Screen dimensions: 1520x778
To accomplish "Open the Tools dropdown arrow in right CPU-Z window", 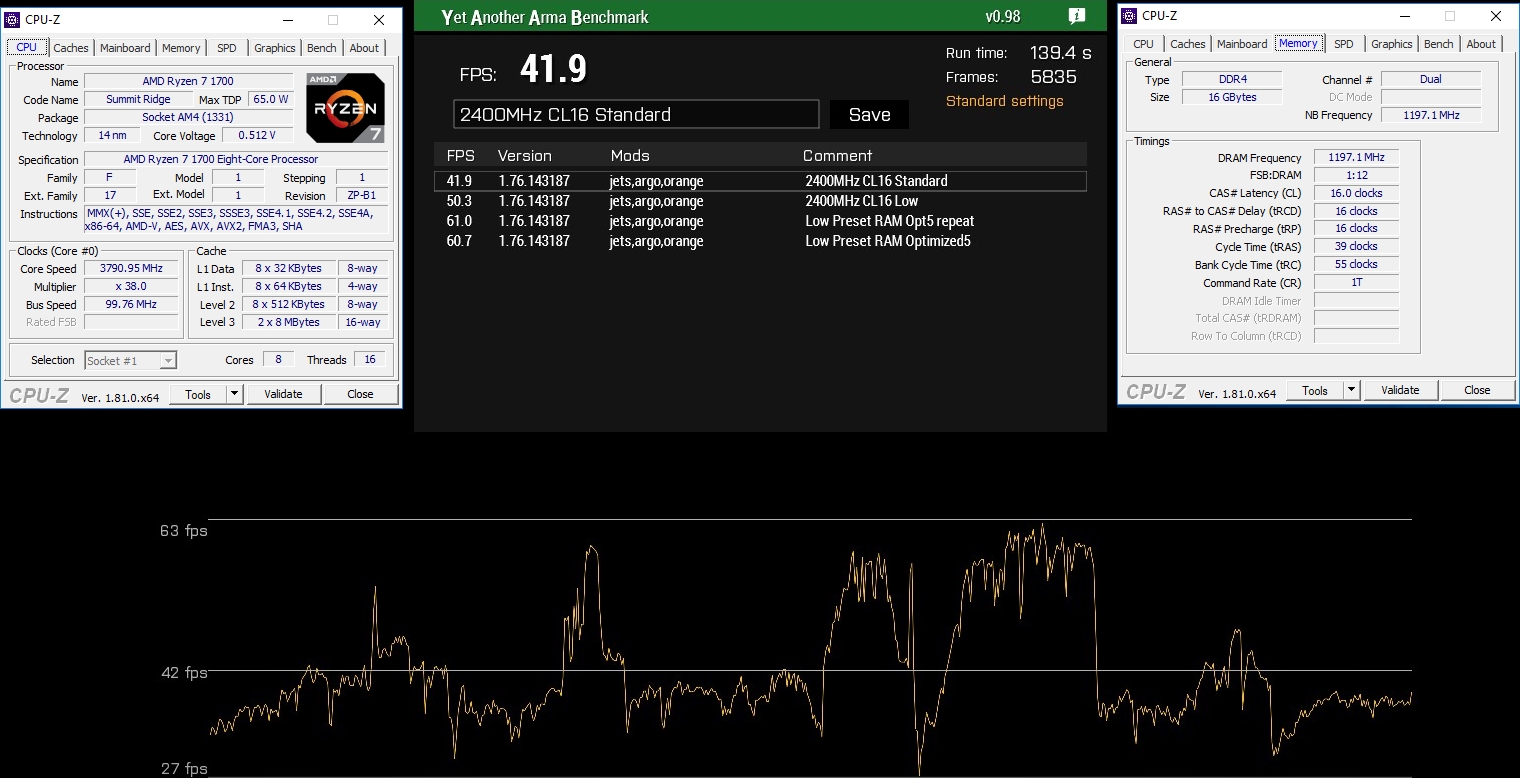I will (x=1352, y=390).
